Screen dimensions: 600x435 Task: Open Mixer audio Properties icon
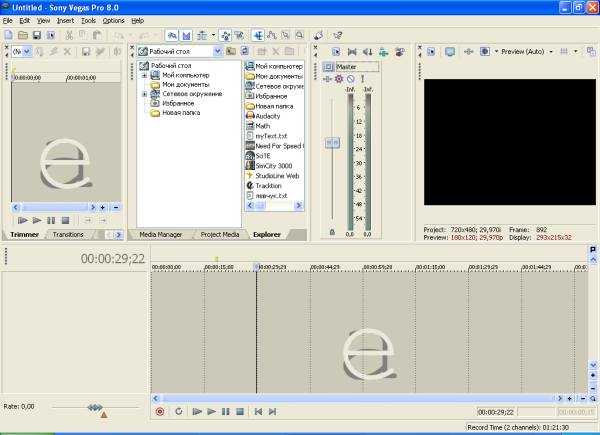(336, 52)
